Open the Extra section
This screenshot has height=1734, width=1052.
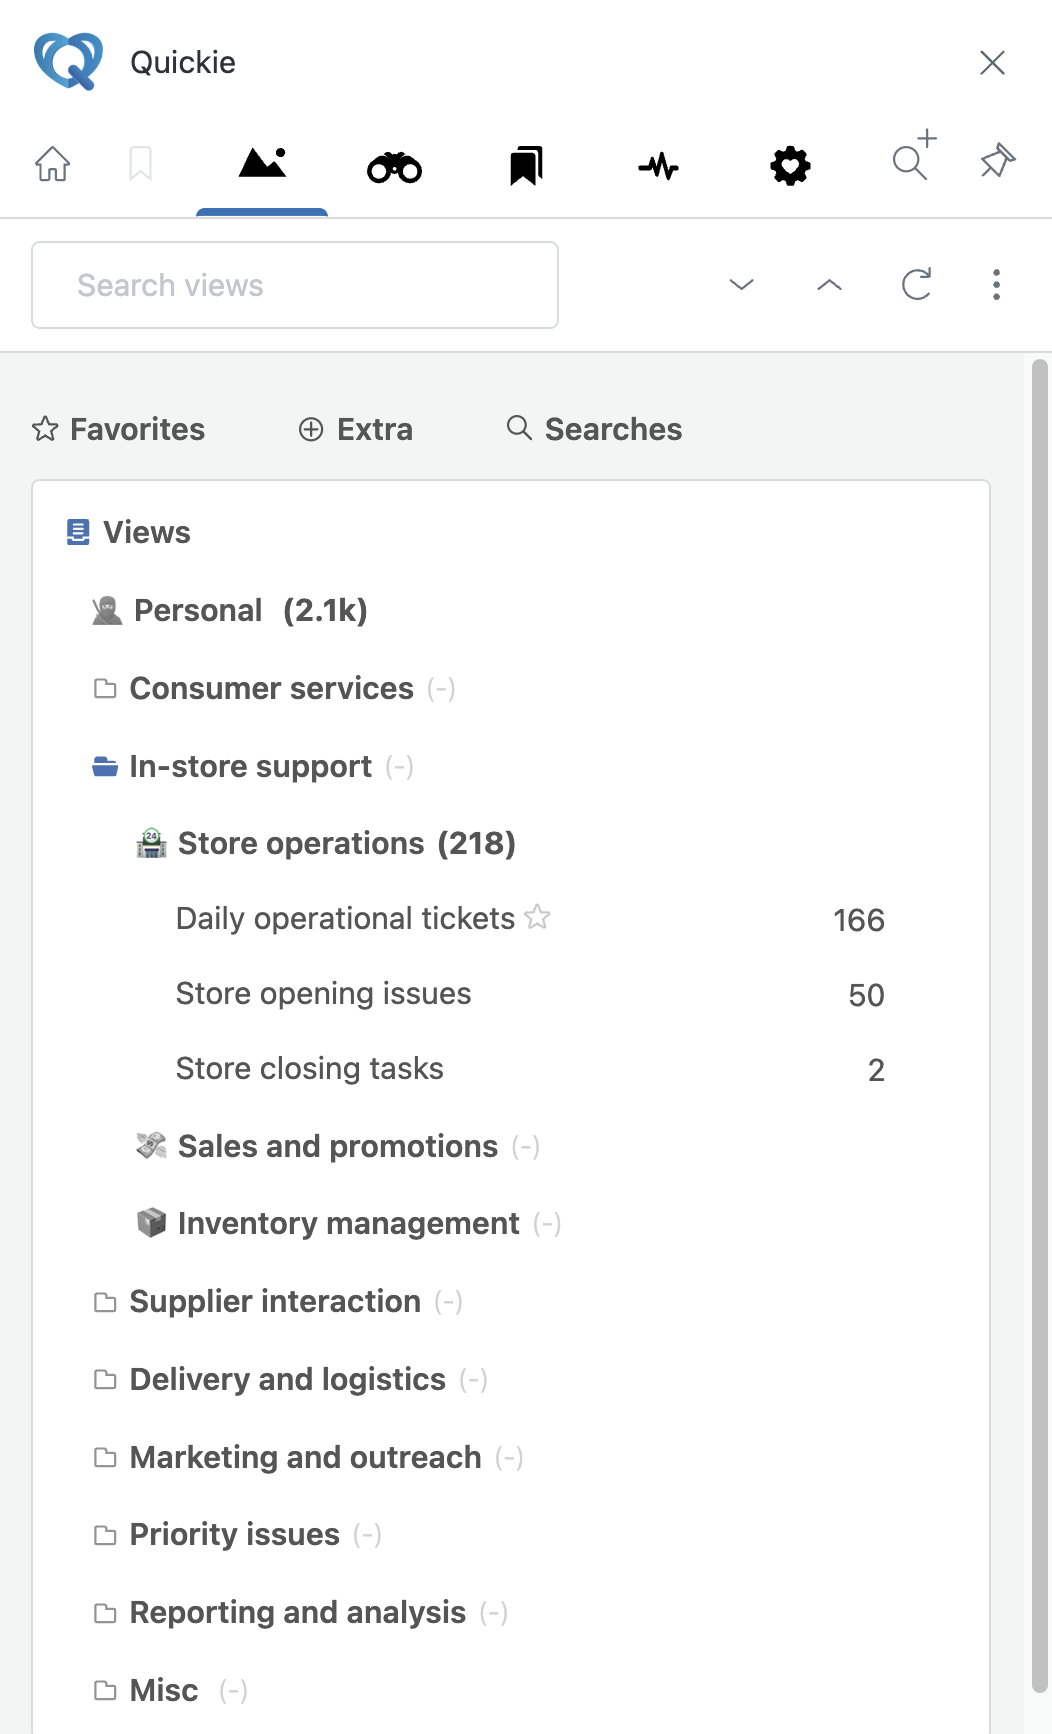355,429
